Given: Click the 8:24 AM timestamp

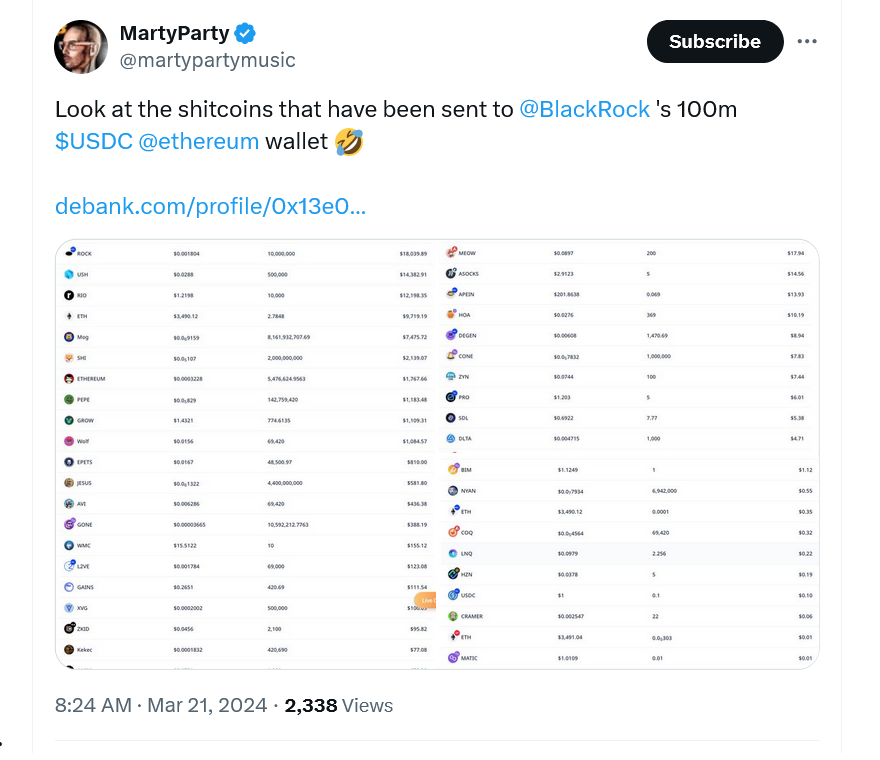Looking at the screenshot, I should [x=93, y=705].
